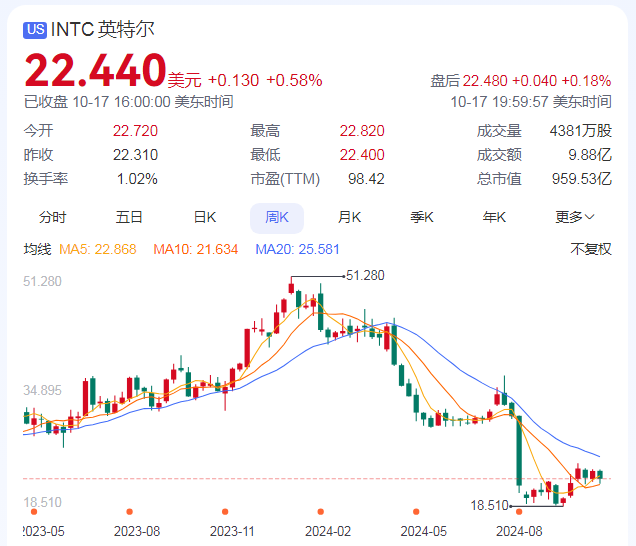The width and height of the screenshot is (636, 546).
Task: Click the 昨收 value 22.310
Action: [135, 155]
